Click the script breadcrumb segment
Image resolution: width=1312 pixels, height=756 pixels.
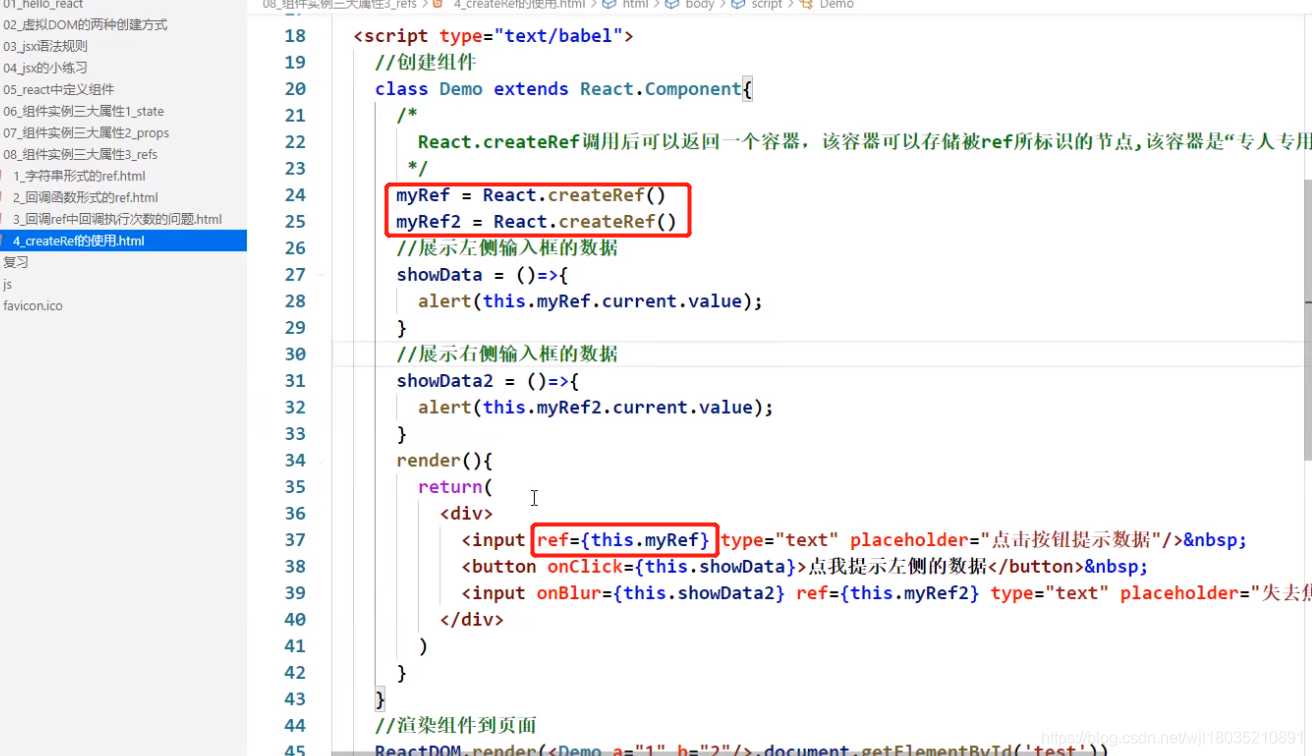pos(767,4)
